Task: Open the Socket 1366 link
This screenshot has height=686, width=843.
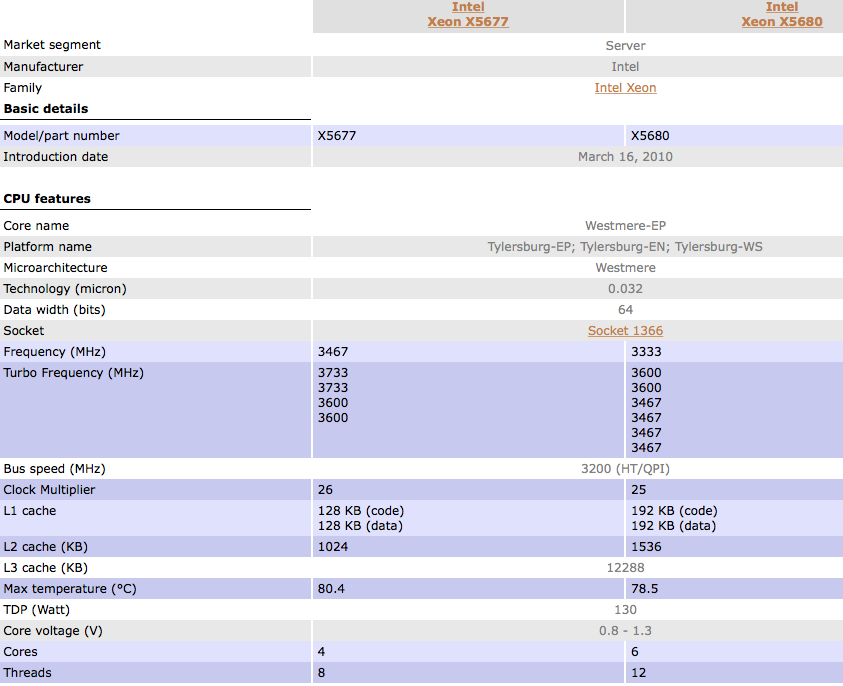Action: tap(625, 331)
